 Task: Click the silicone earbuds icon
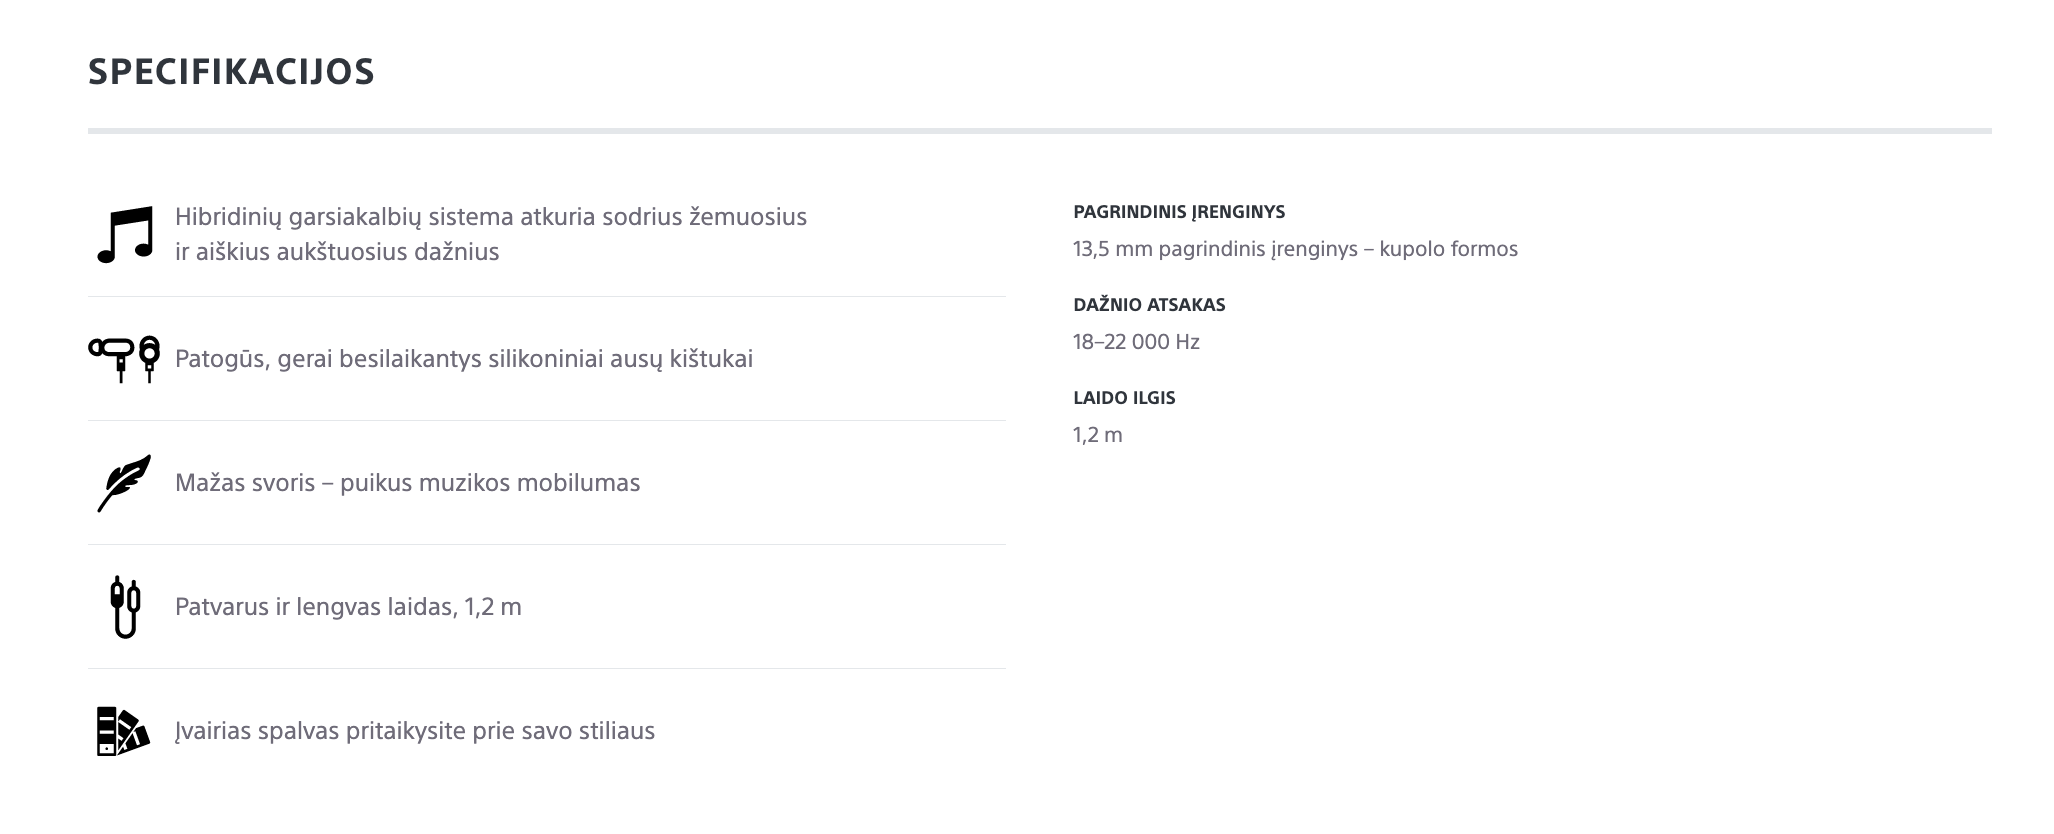tap(124, 359)
